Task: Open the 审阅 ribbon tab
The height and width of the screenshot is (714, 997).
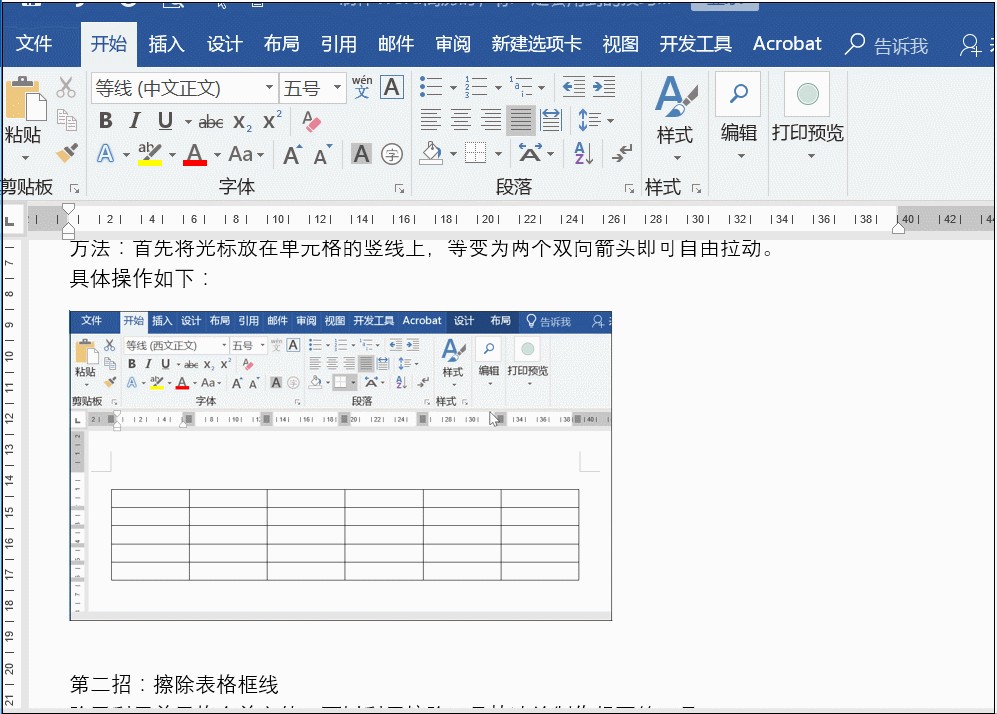Action: pos(453,44)
